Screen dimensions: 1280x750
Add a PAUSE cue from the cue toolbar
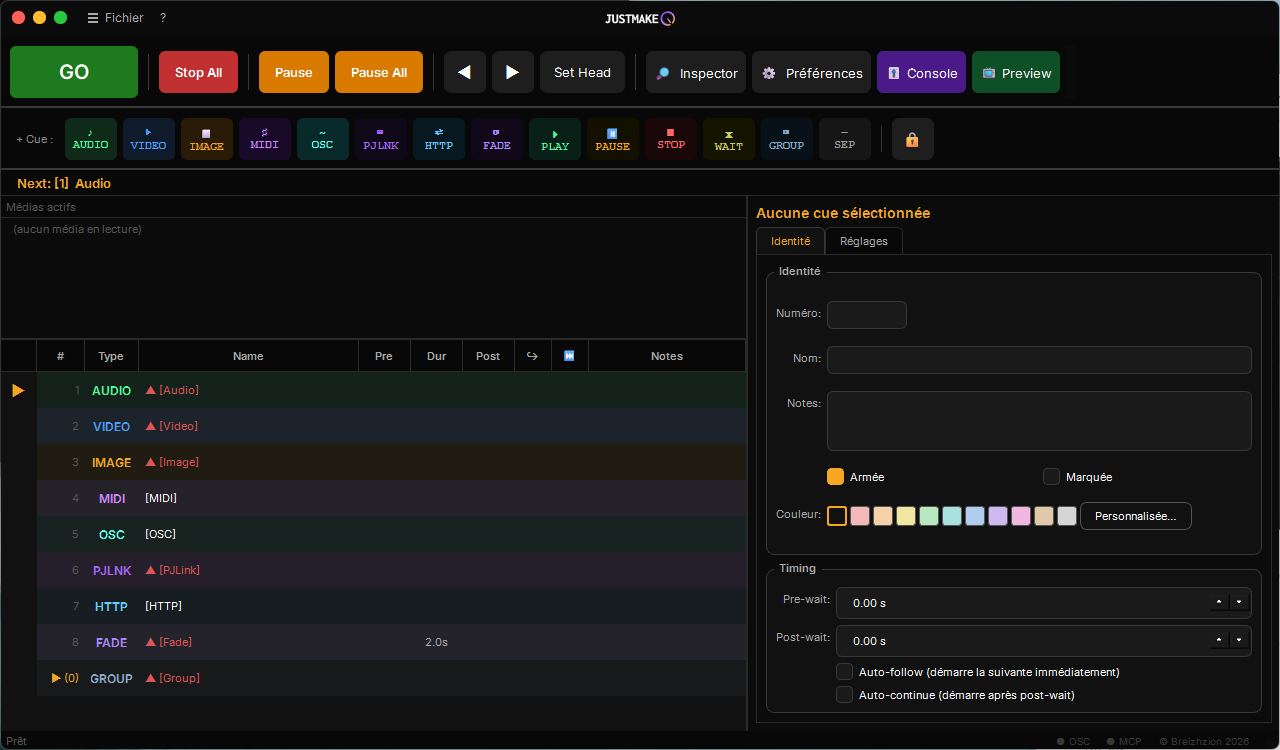tap(613, 139)
